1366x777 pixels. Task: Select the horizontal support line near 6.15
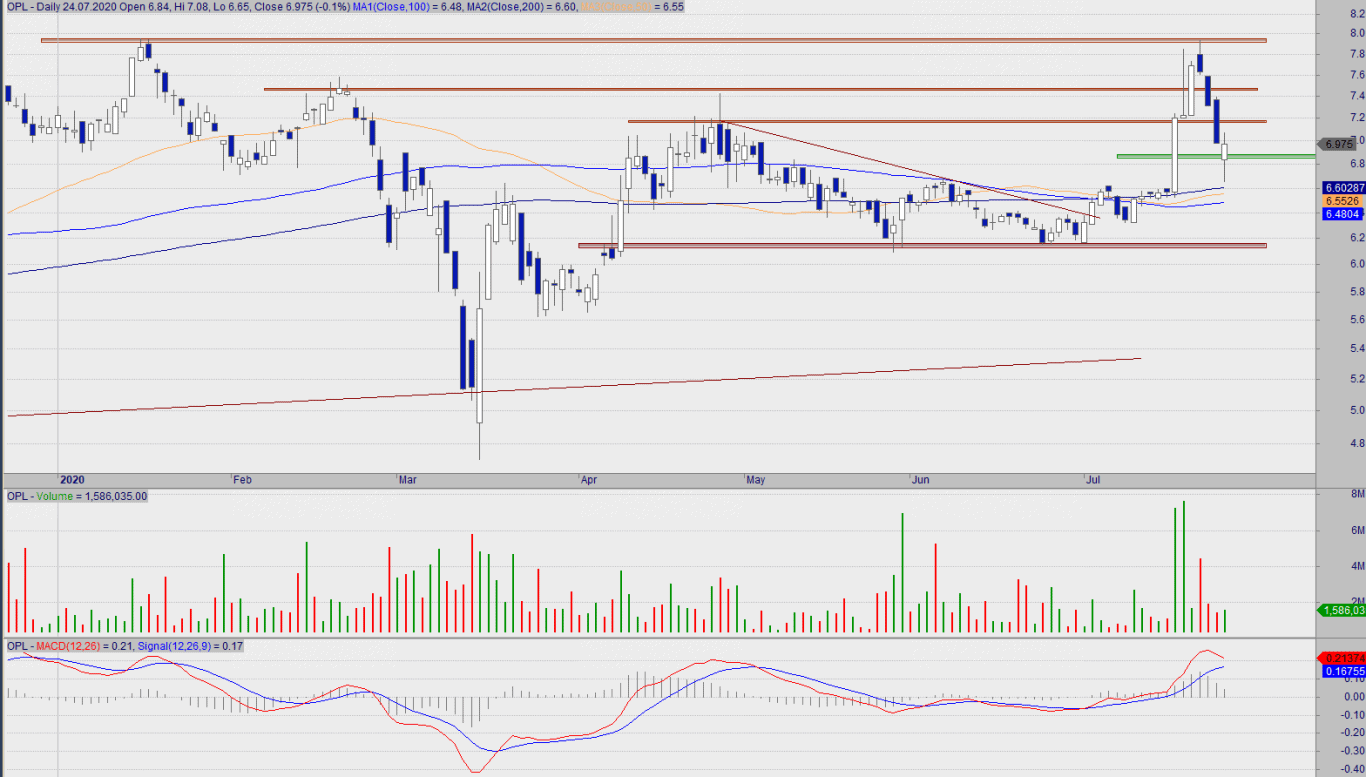[922, 245]
